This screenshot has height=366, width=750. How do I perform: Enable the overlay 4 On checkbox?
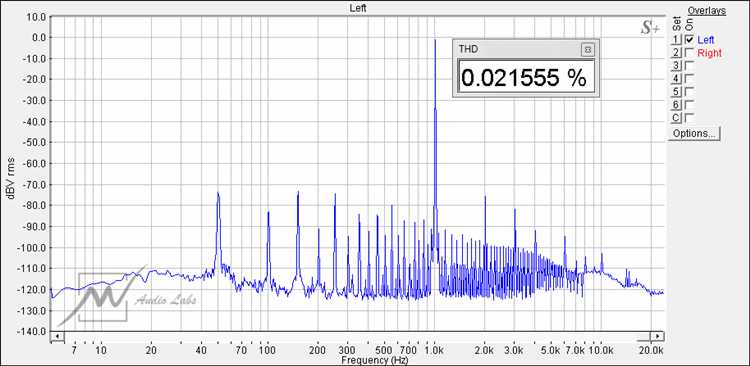[x=689, y=78]
